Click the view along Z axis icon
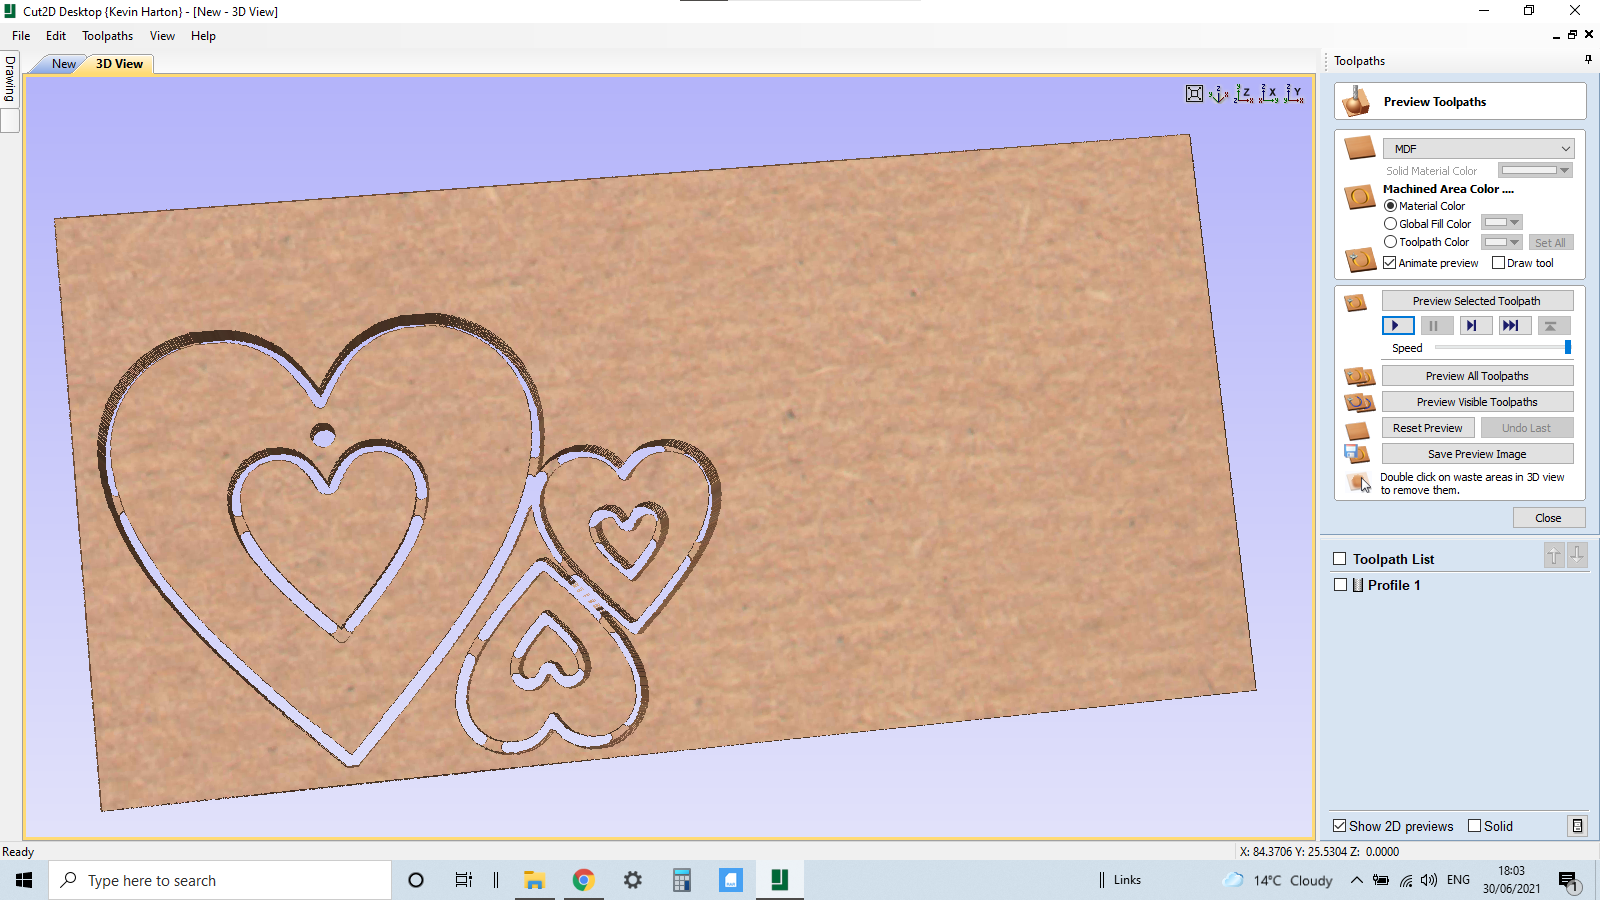Viewport: 1600px width, 900px height. 1244,94
